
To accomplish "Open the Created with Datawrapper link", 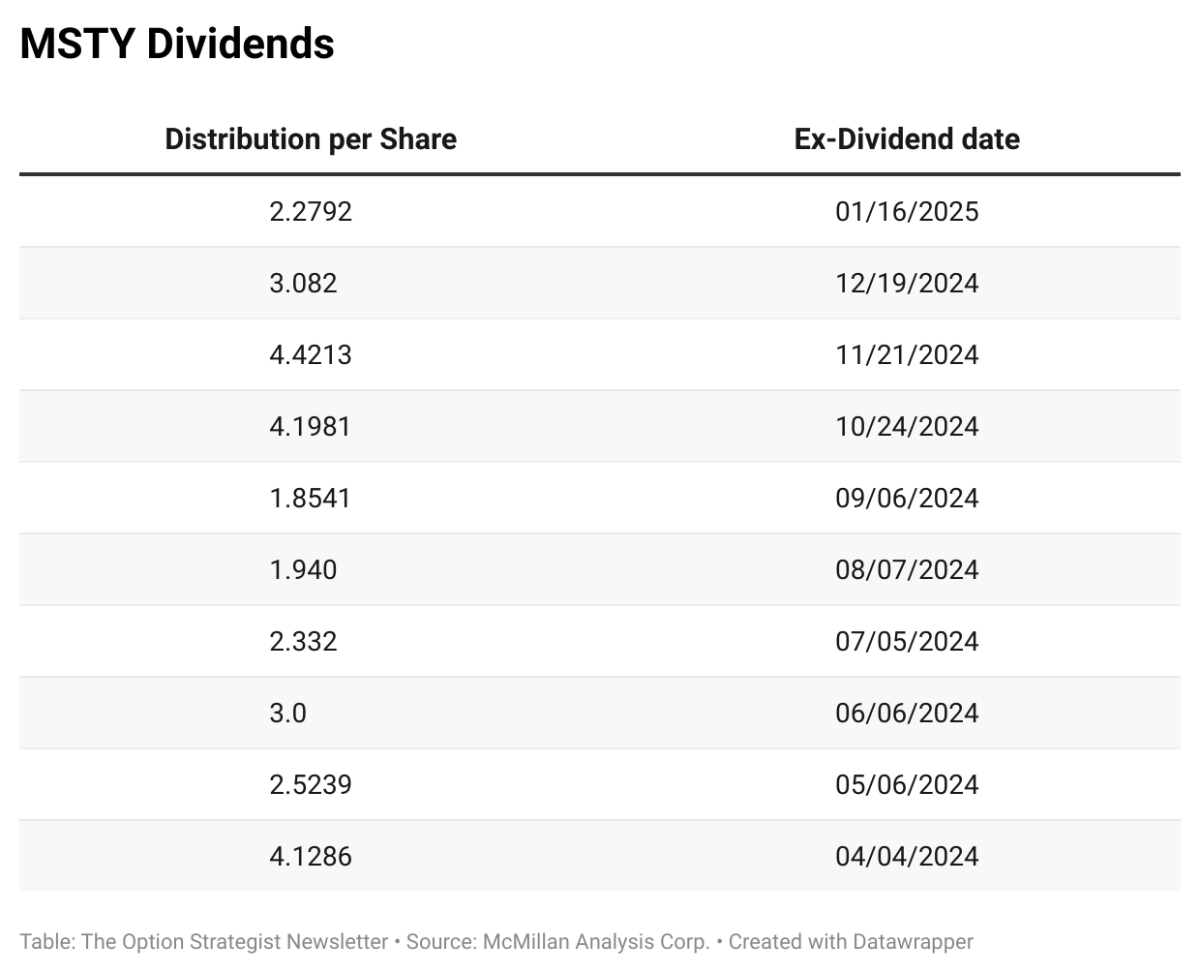I will pyautogui.click(x=850, y=941).
